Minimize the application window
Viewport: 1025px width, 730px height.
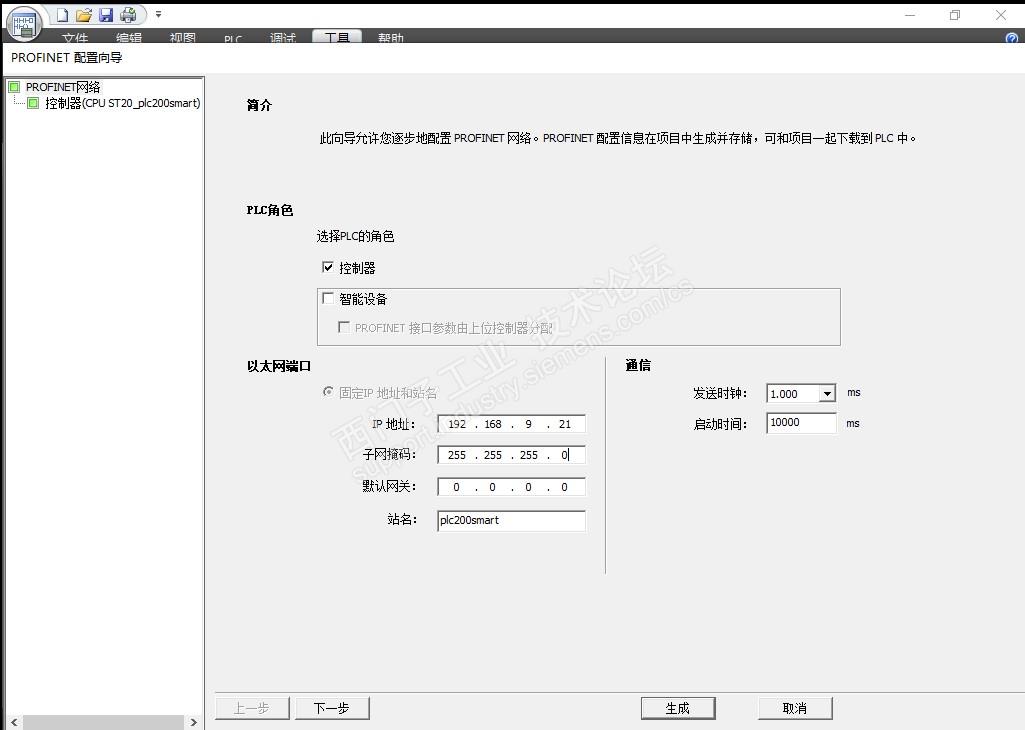point(910,15)
